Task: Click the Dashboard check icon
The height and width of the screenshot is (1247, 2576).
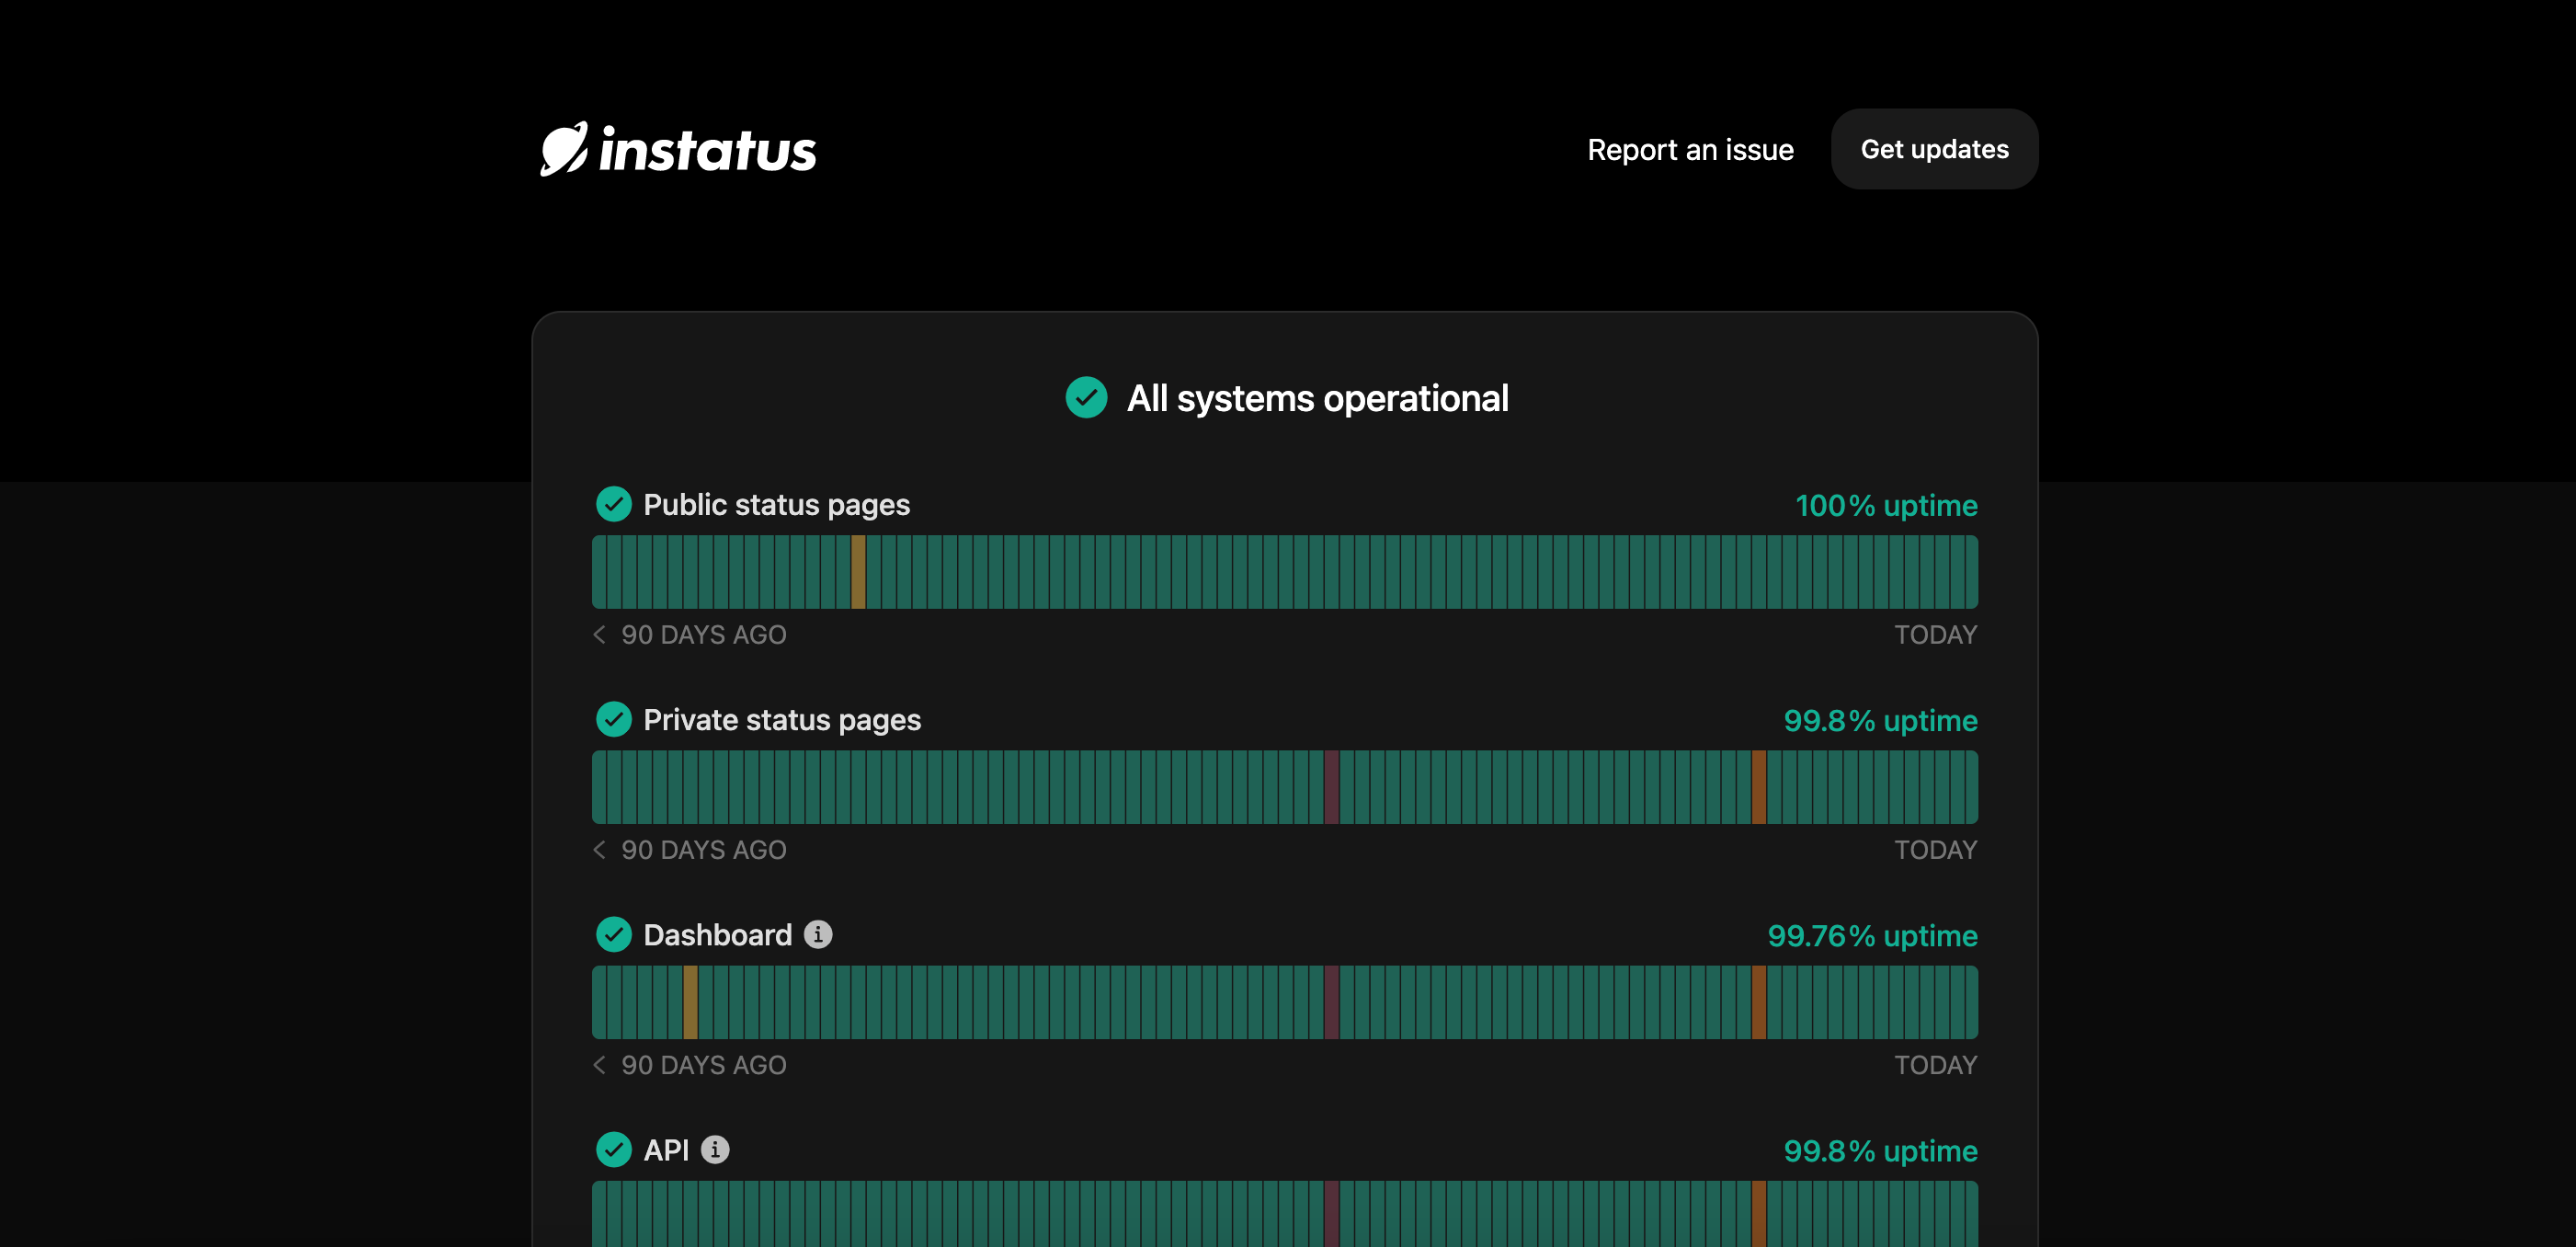Action: coord(613,934)
